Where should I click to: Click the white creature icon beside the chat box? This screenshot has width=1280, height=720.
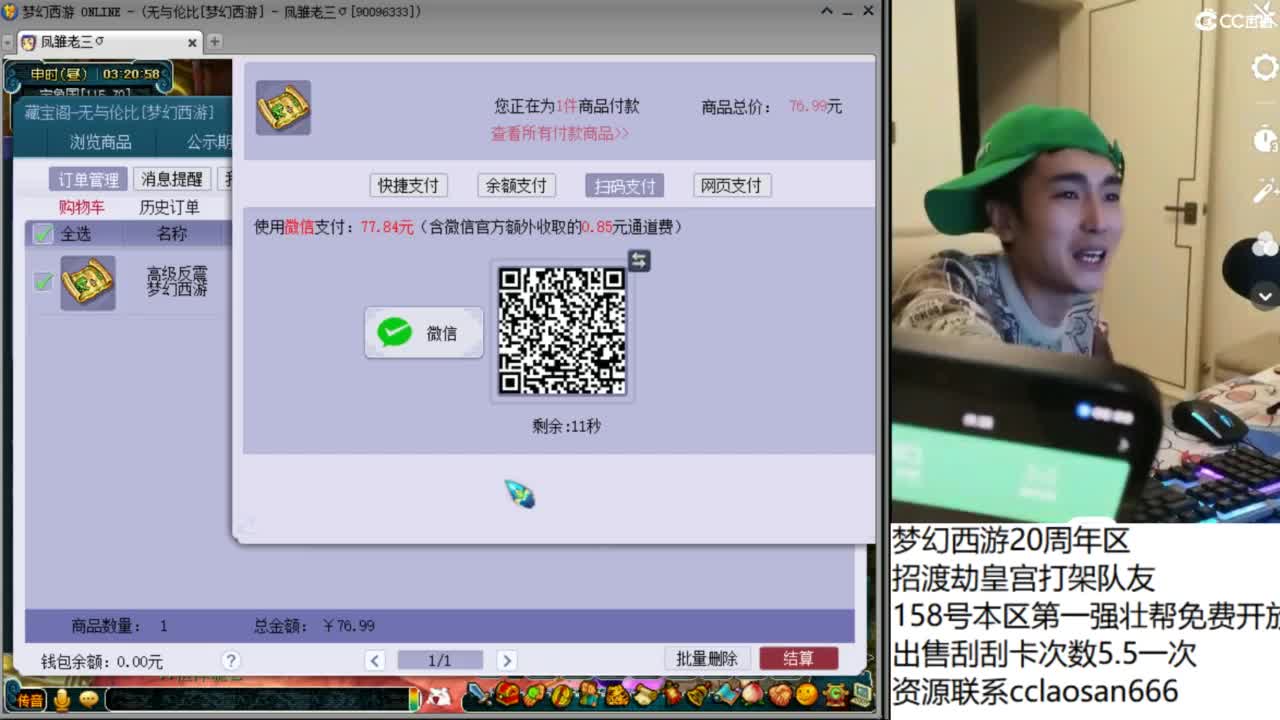pyautogui.click(x=437, y=697)
